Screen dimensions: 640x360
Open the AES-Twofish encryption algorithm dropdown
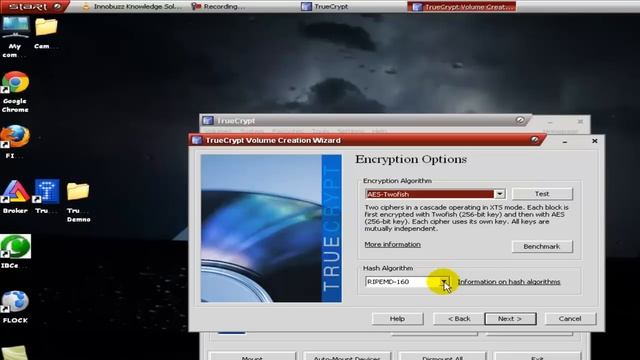point(499,194)
